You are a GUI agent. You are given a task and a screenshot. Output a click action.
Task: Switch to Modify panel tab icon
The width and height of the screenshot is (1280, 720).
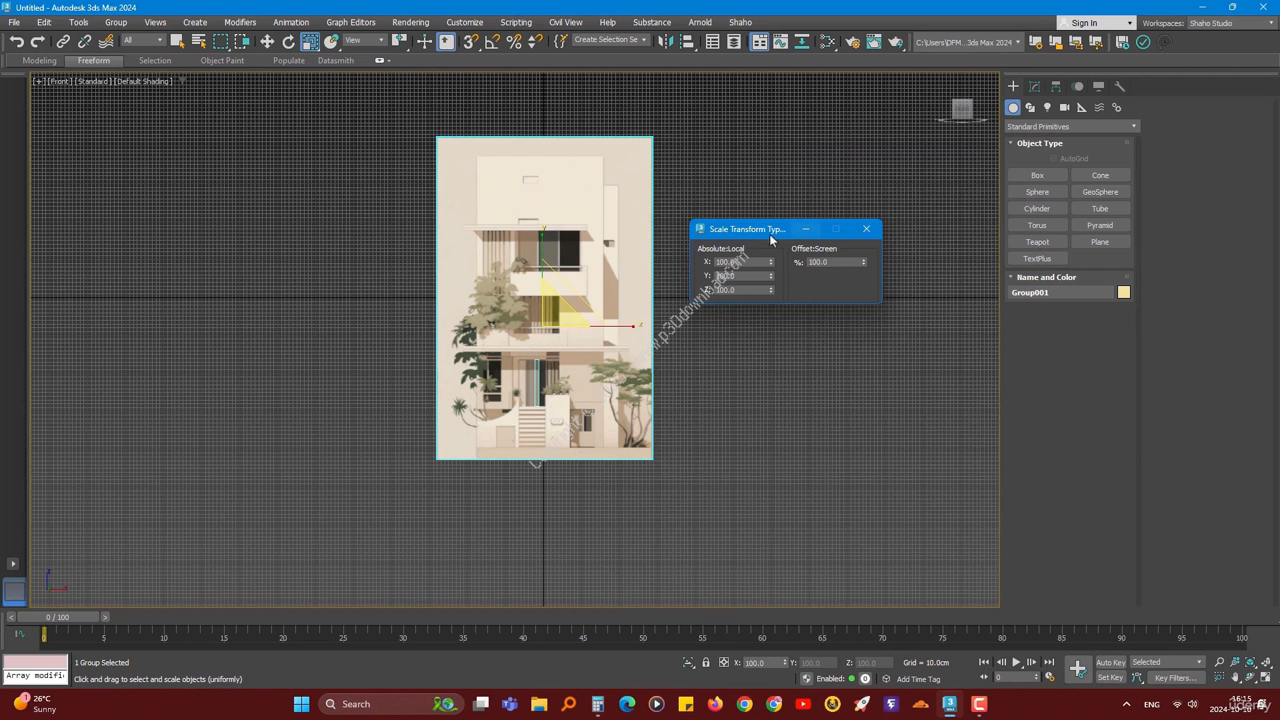point(1035,86)
